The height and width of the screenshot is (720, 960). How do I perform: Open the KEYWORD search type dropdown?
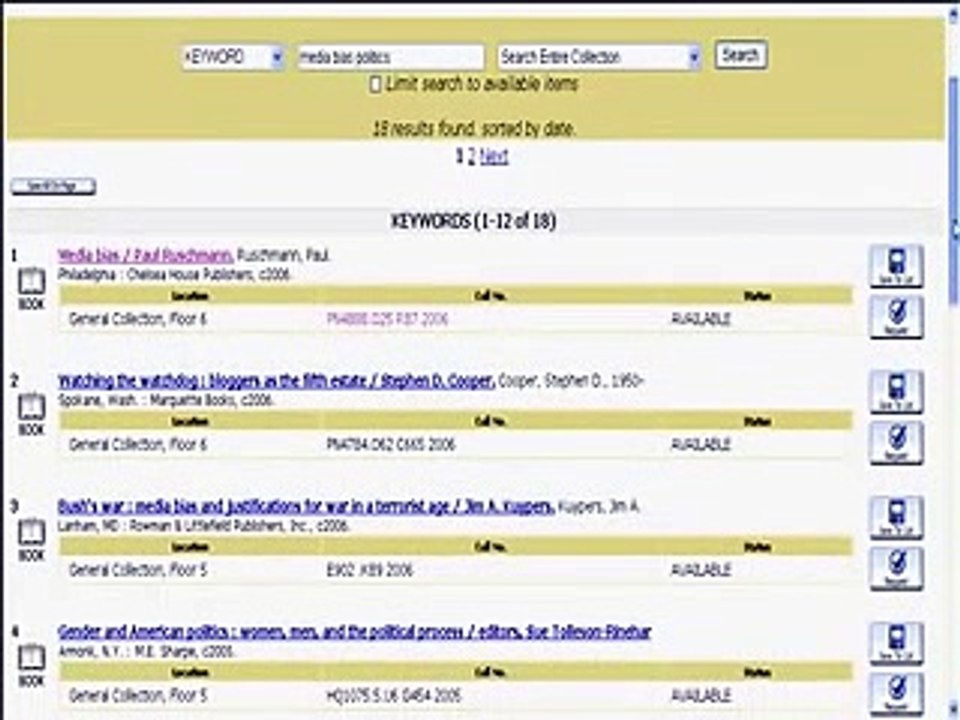point(233,57)
